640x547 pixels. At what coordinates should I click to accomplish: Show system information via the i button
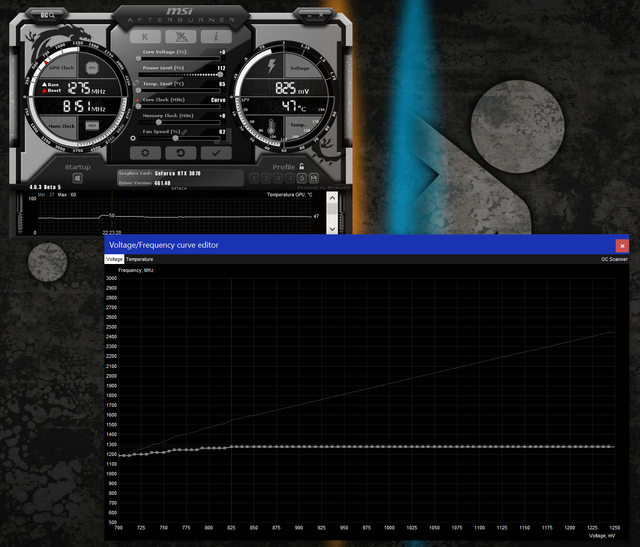(216, 37)
